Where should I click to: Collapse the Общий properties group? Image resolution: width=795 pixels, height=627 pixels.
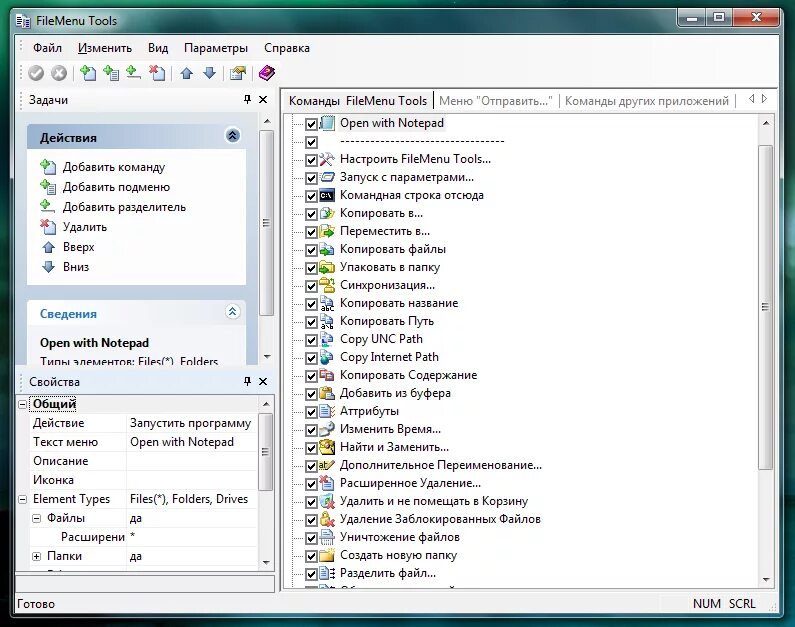[x=22, y=404]
